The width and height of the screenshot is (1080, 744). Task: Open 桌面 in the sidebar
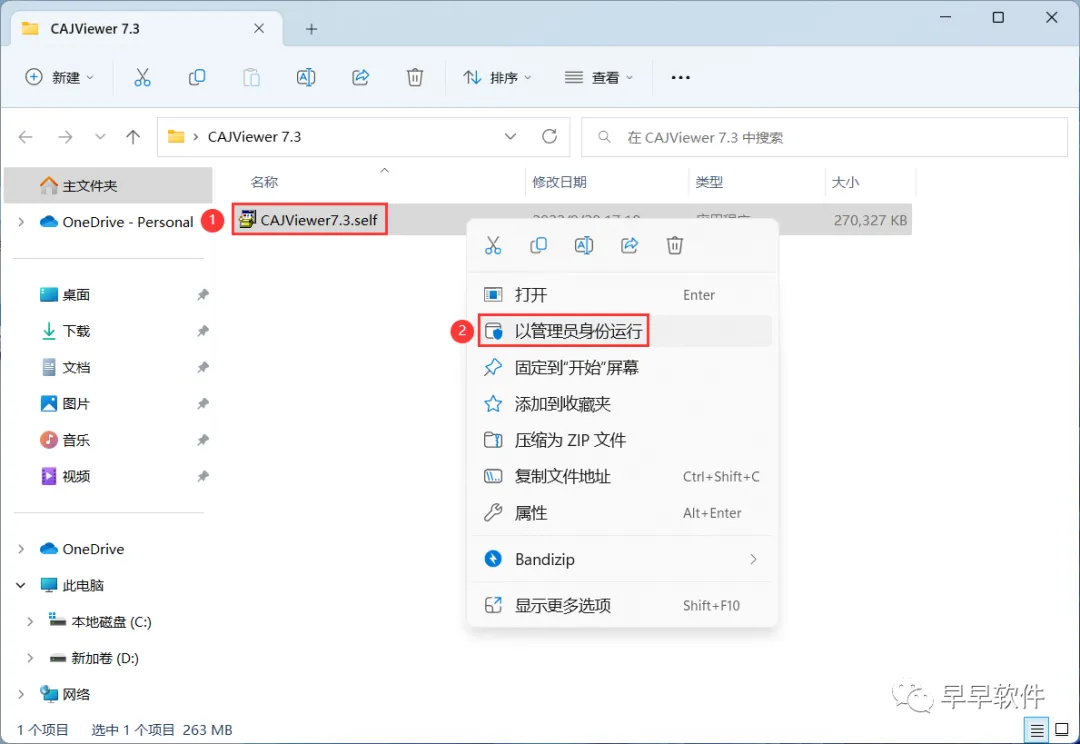76,295
